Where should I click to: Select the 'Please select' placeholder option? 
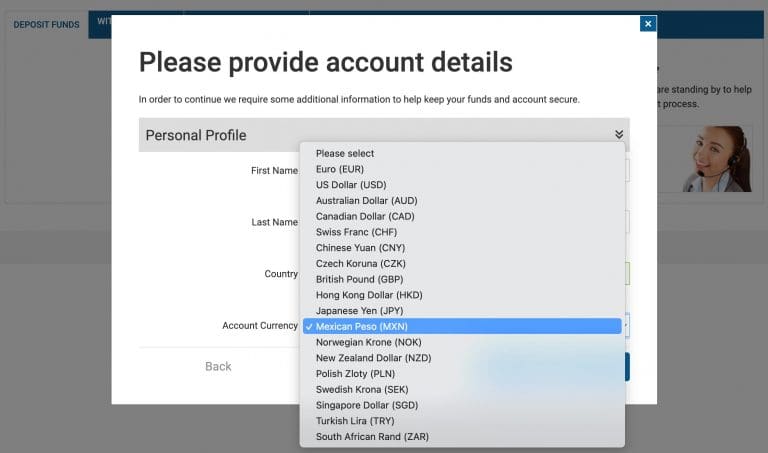click(462, 153)
